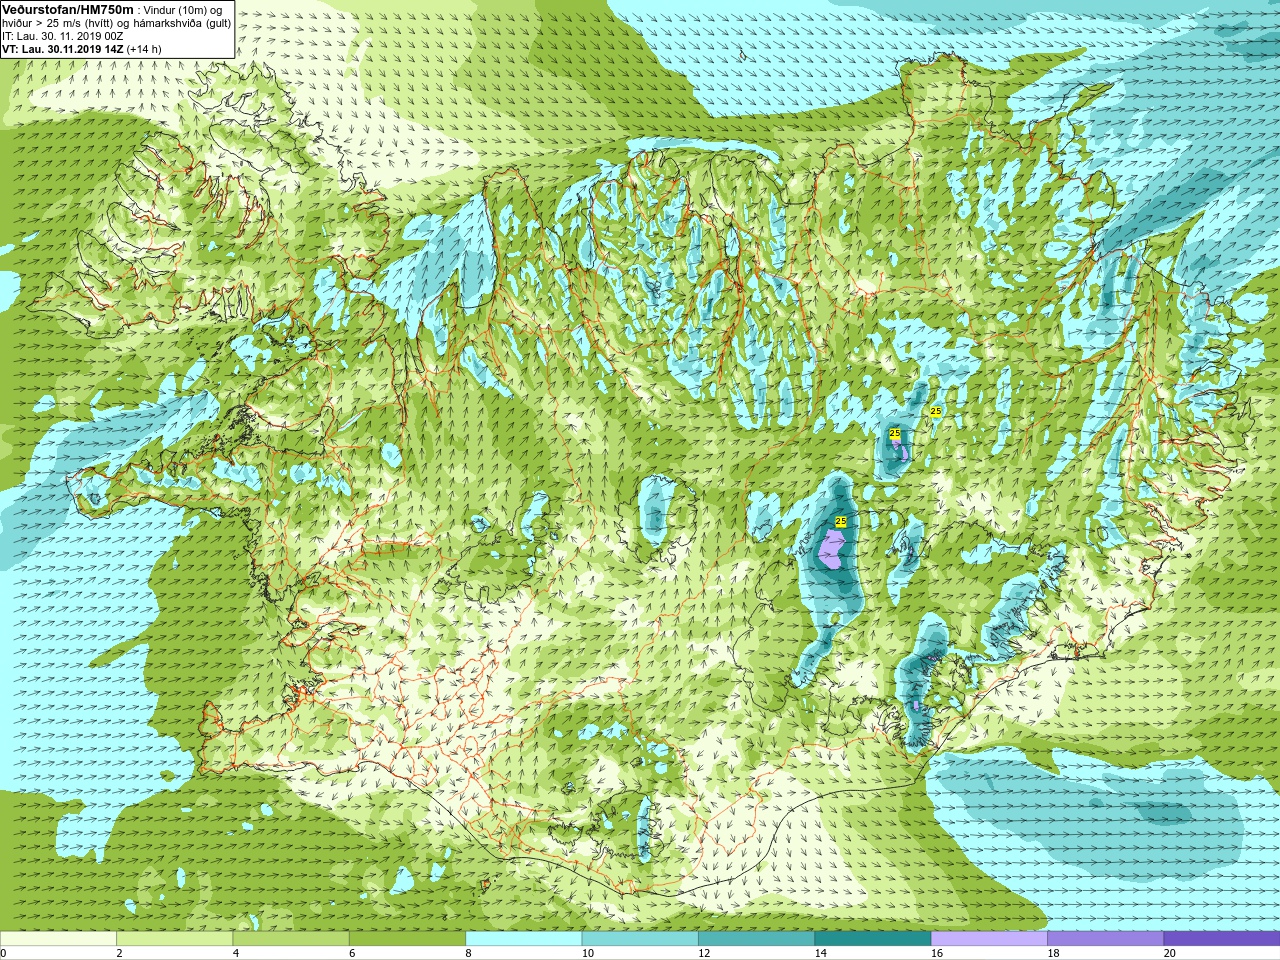Viewport: 1280px width, 960px height.
Task: Click the 16–18 m/s light lavender swatch
Action: (989, 939)
